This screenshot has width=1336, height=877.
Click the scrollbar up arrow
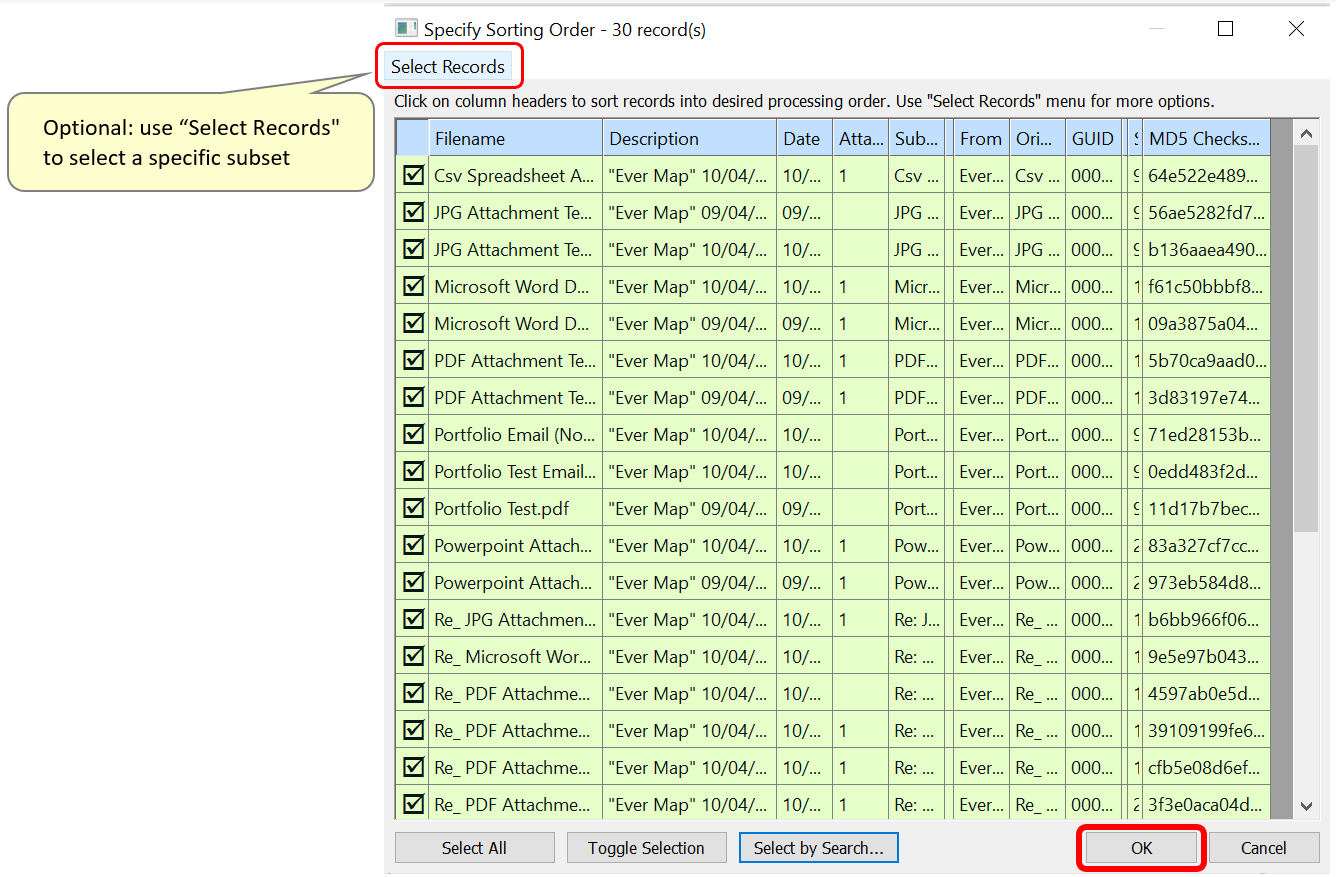pyautogui.click(x=1308, y=132)
